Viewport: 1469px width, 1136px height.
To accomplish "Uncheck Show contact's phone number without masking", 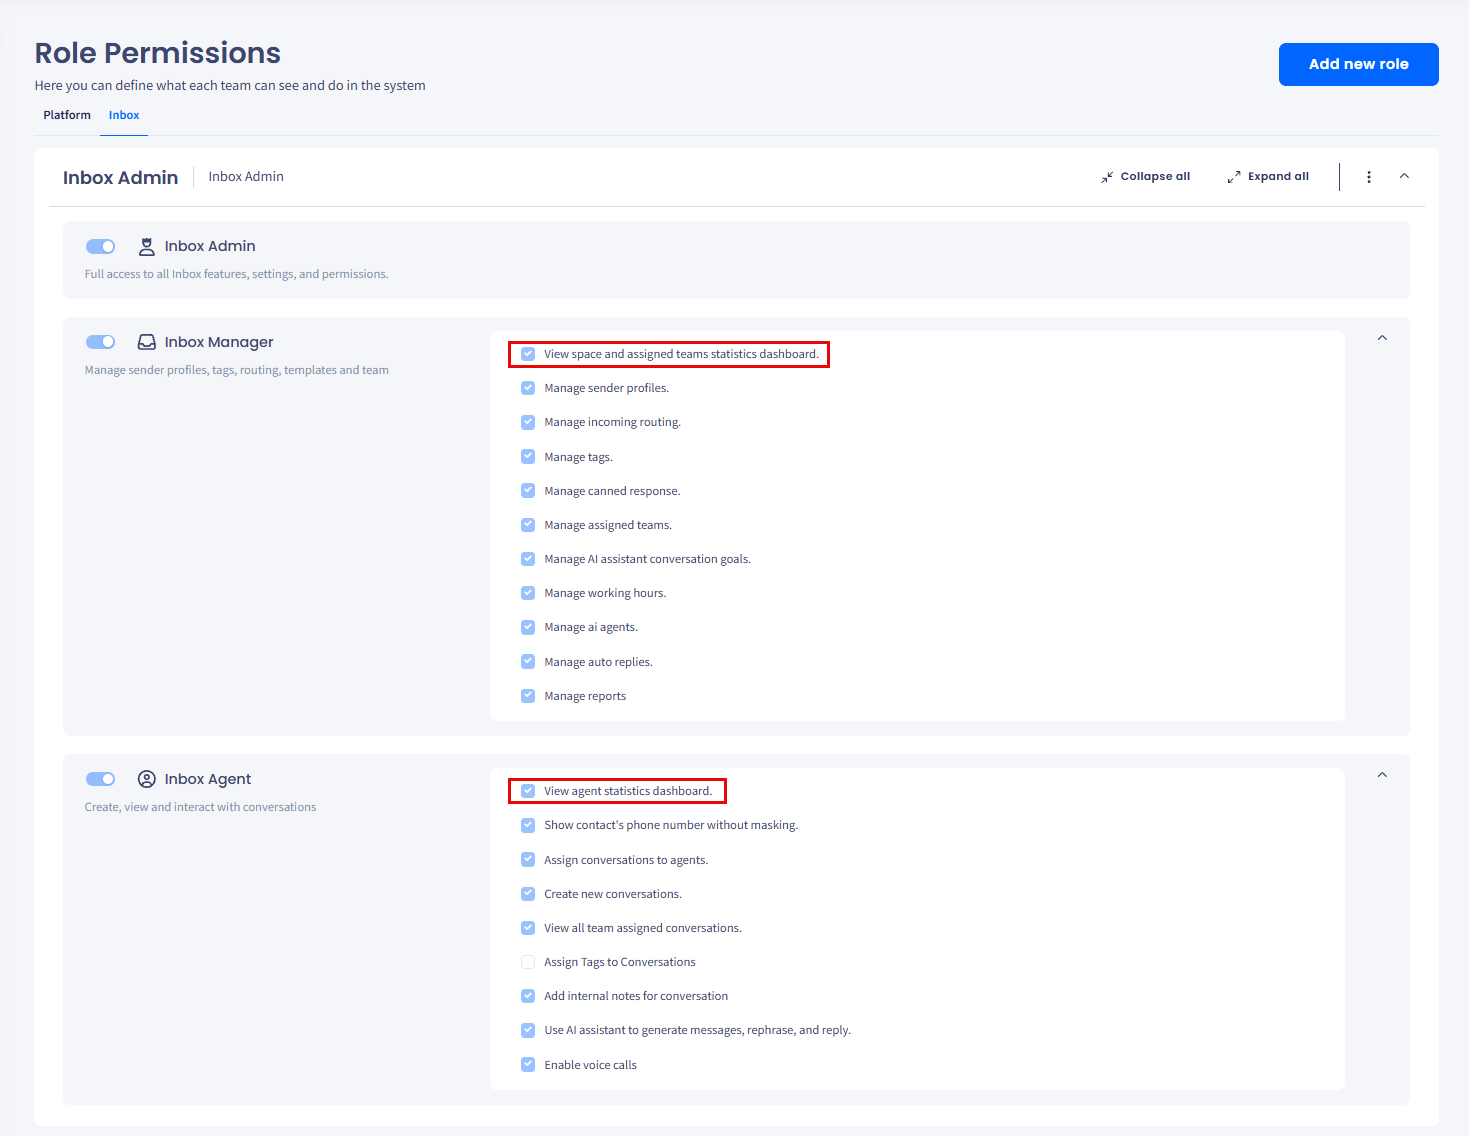I will 528,825.
